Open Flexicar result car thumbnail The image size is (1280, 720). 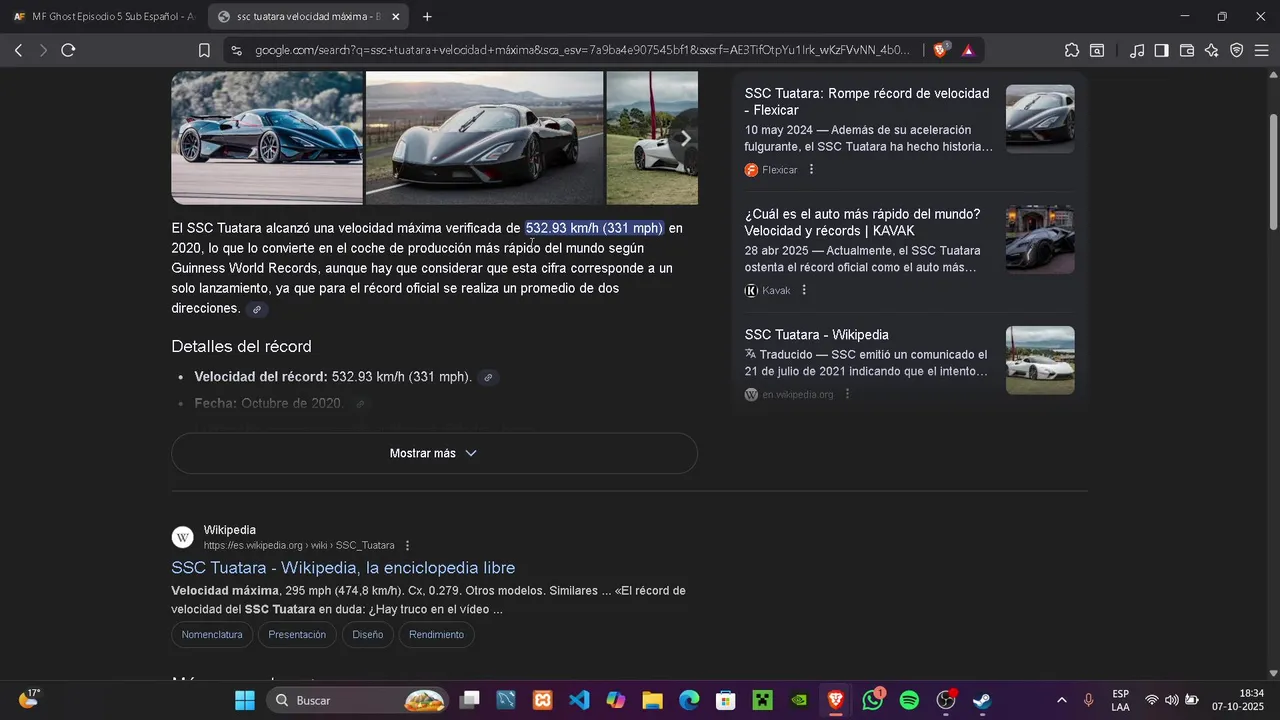(x=1040, y=119)
